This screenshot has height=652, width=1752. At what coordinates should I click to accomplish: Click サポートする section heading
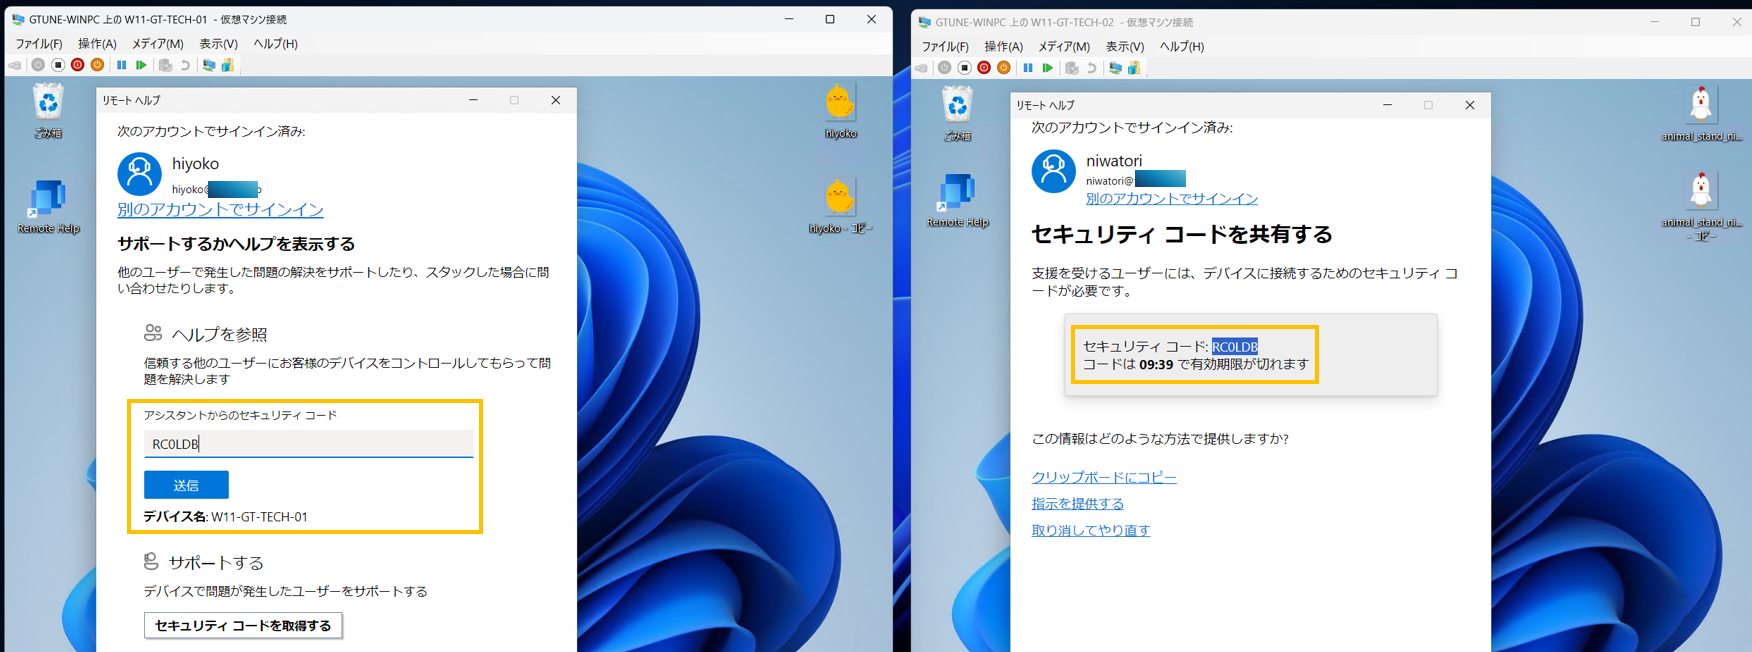click(x=216, y=563)
